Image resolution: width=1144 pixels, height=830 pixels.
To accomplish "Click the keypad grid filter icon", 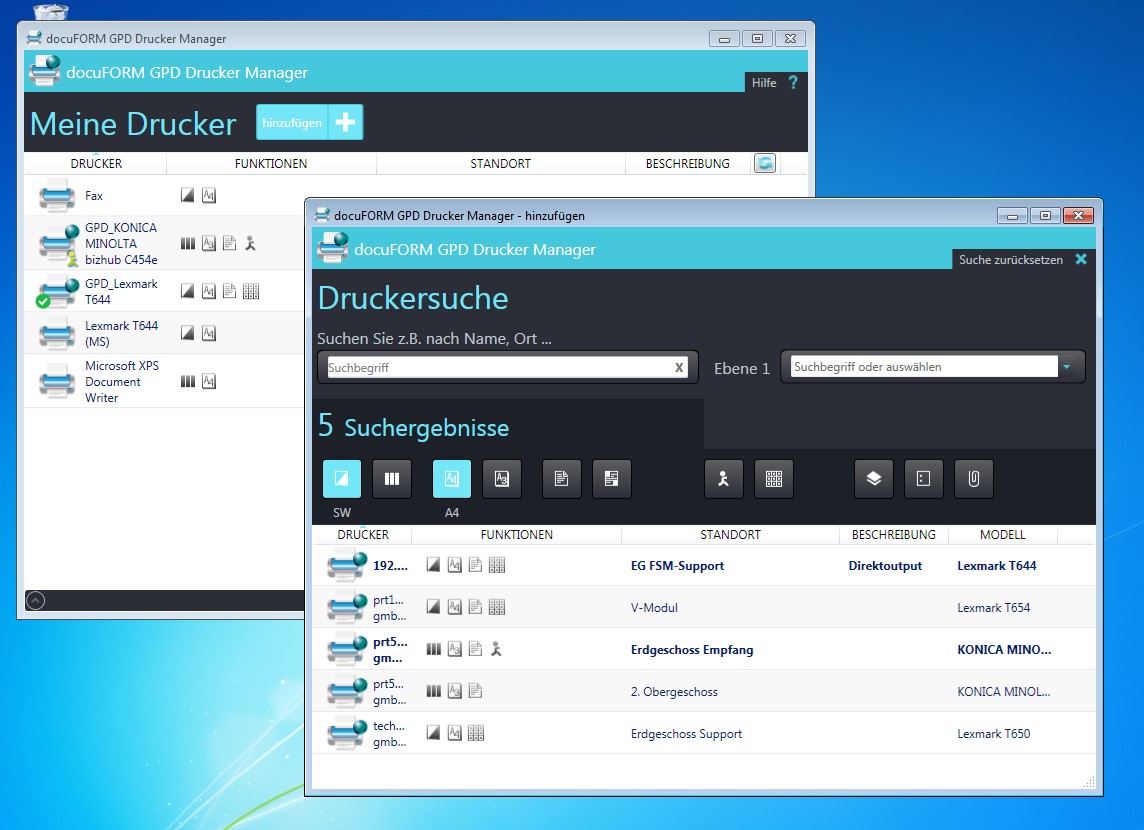I will pyautogui.click(x=773, y=479).
